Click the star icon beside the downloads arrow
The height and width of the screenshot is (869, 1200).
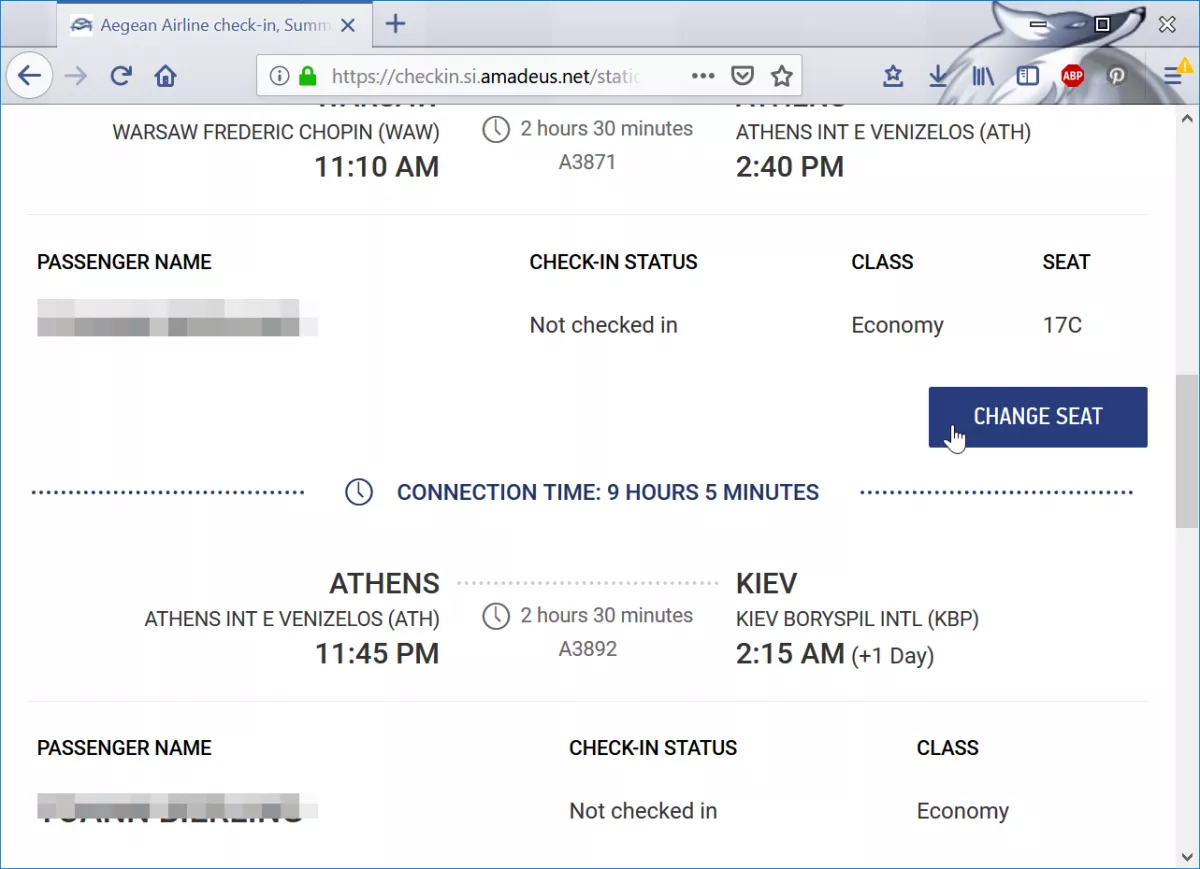(892, 75)
